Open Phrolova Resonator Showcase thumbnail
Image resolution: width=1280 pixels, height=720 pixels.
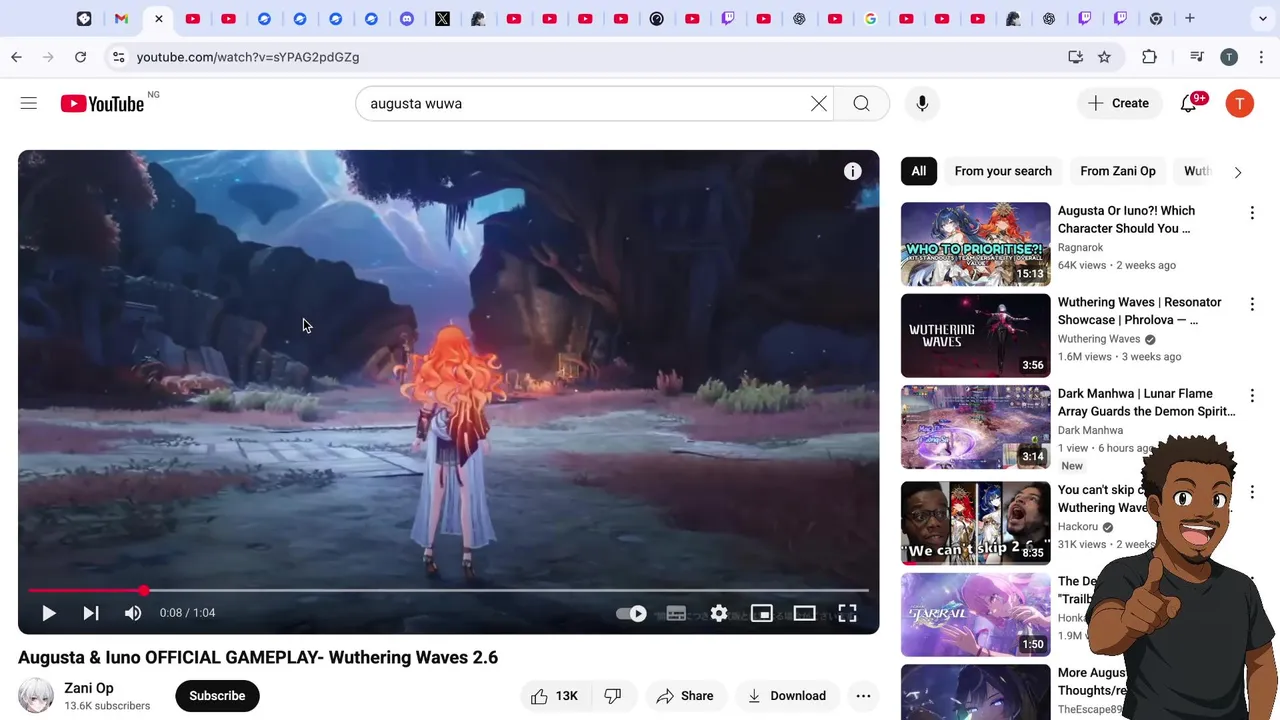pyautogui.click(x=976, y=335)
